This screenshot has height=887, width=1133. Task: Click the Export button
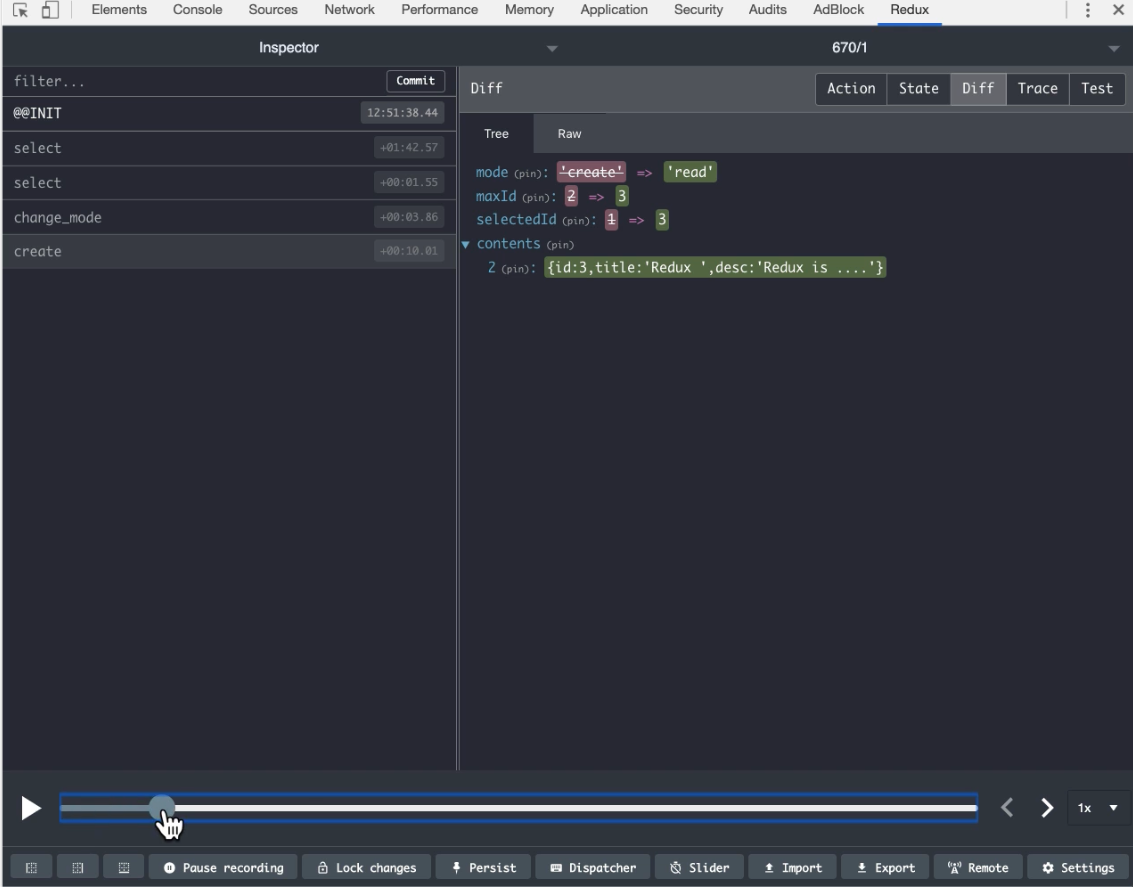(885, 867)
